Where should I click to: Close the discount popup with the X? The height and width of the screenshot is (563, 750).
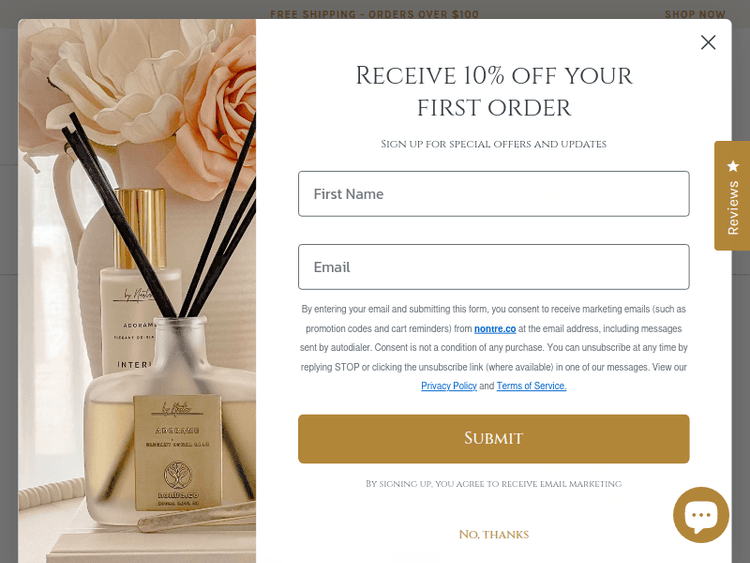708,43
